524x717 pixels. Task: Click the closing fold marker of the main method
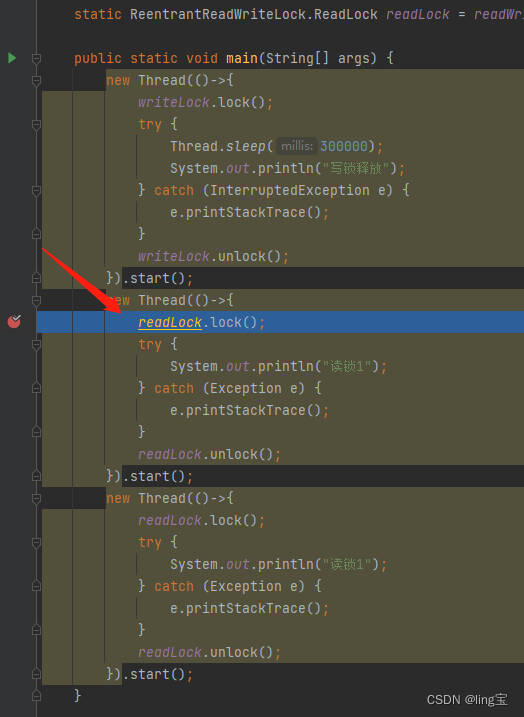[x=37, y=696]
